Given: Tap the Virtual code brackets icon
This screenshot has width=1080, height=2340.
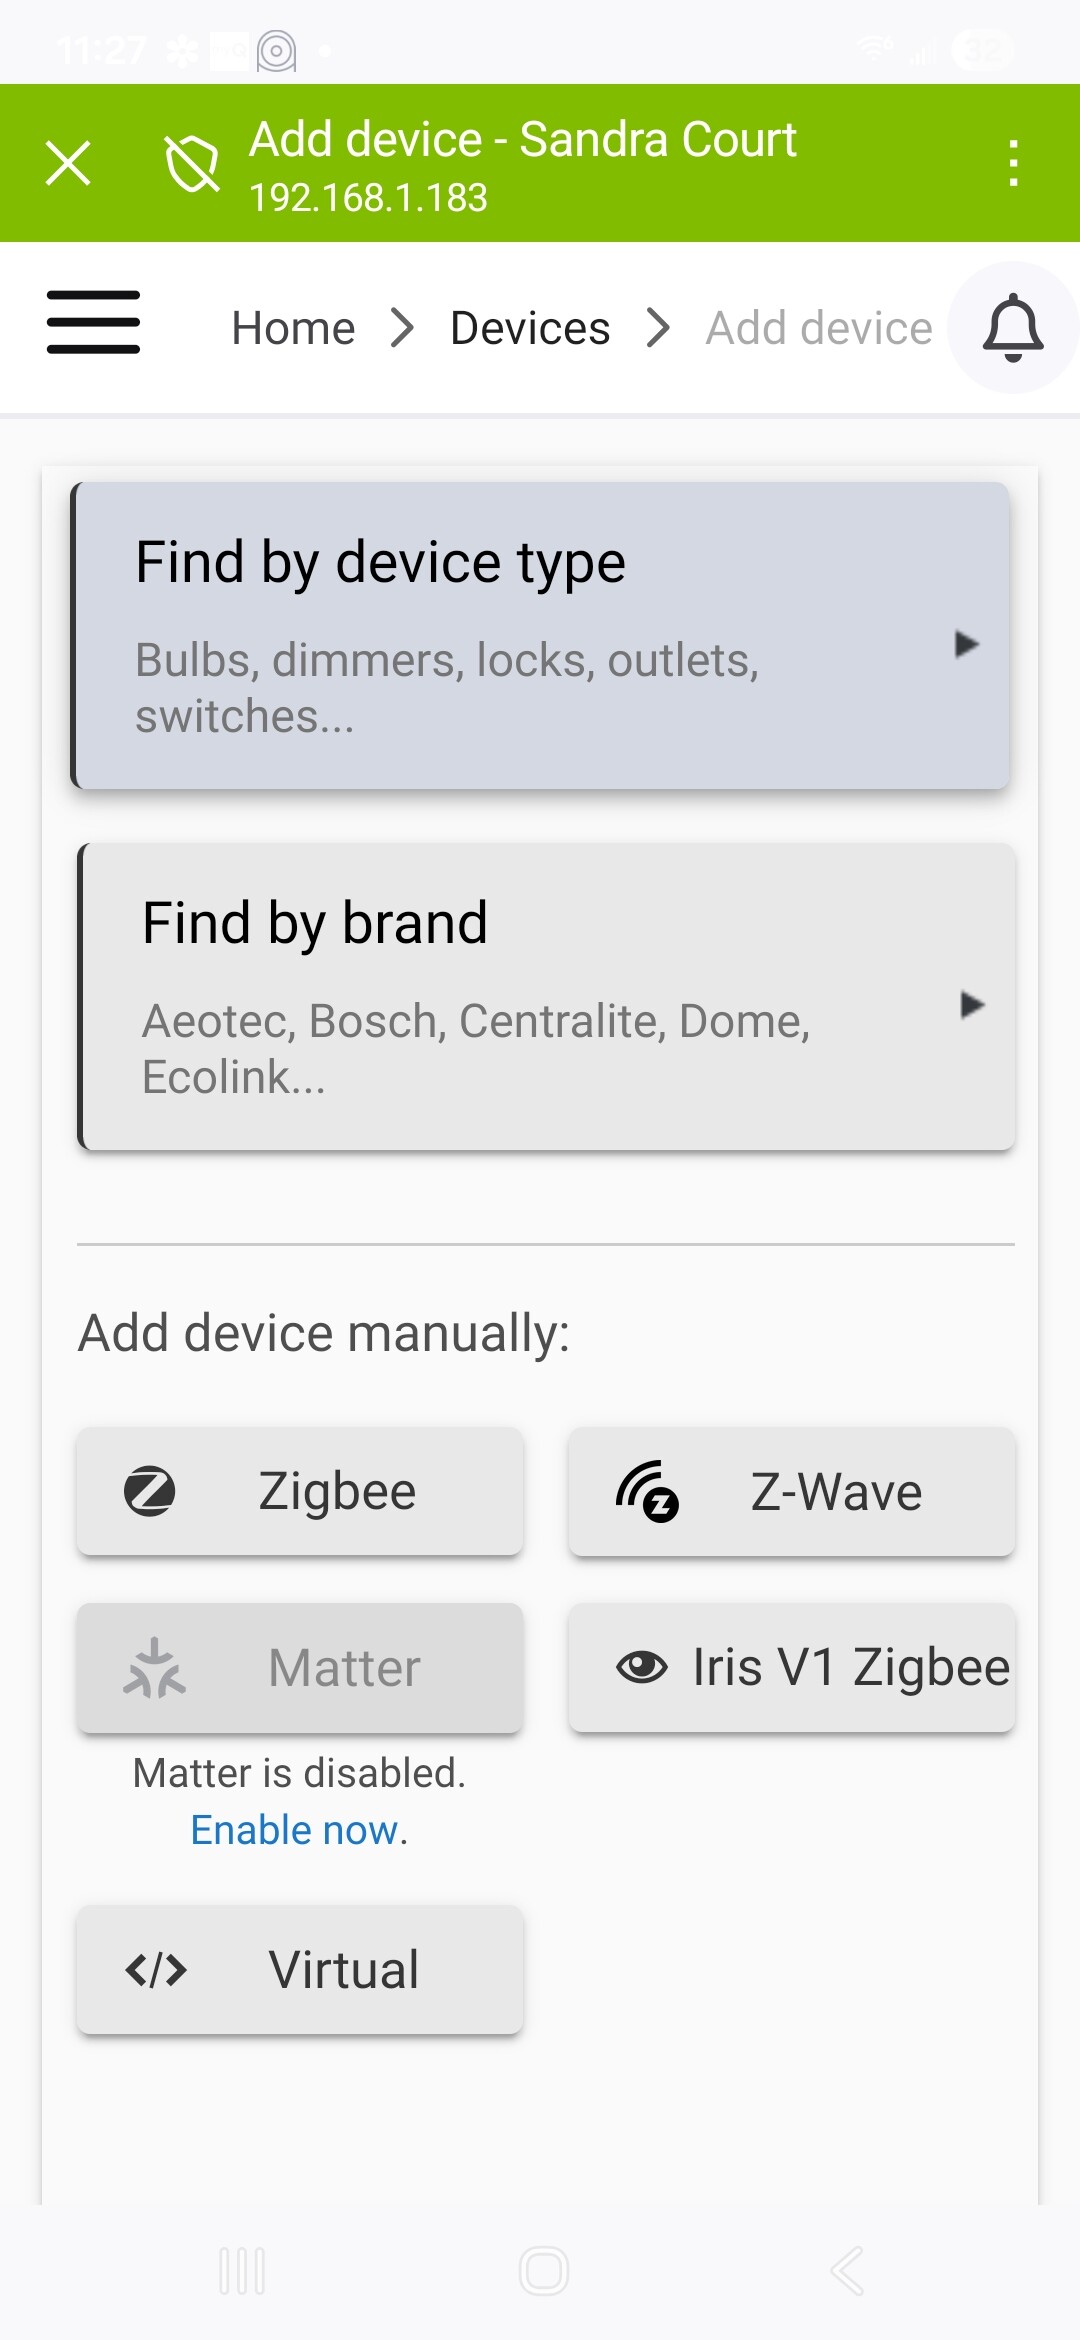Looking at the screenshot, I should tap(156, 1970).
